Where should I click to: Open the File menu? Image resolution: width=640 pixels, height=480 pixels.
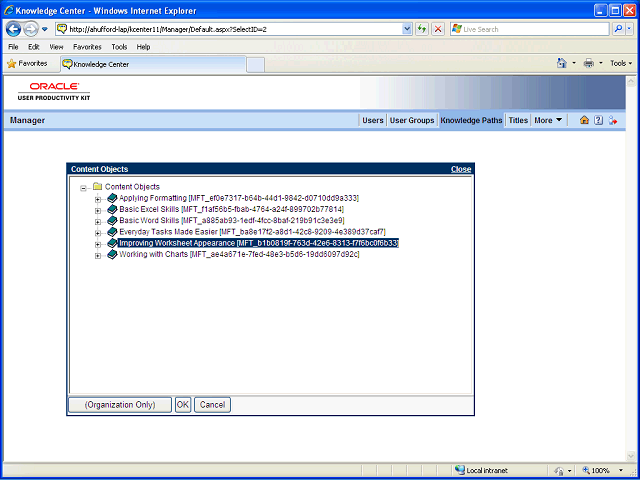pyautogui.click(x=13, y=47)
